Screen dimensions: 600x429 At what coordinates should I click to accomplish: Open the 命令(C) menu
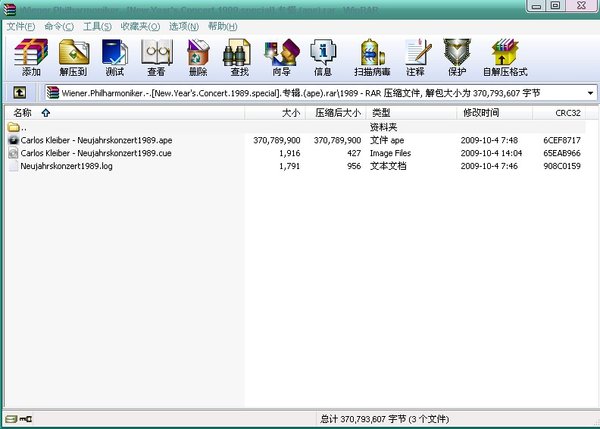click(59, 26)
